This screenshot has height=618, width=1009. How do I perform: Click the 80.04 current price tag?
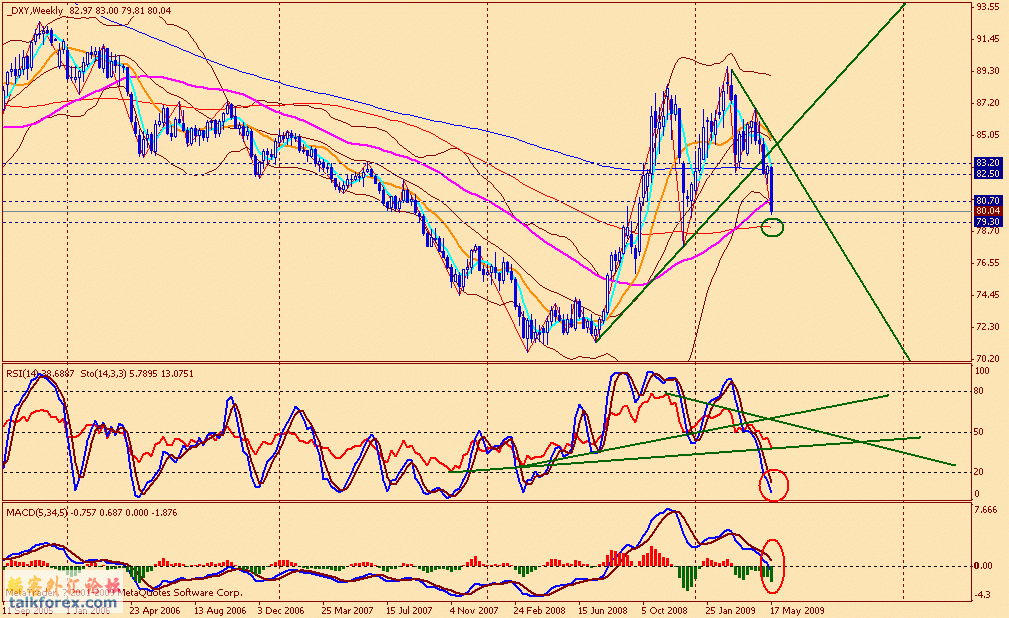[988, 211]
